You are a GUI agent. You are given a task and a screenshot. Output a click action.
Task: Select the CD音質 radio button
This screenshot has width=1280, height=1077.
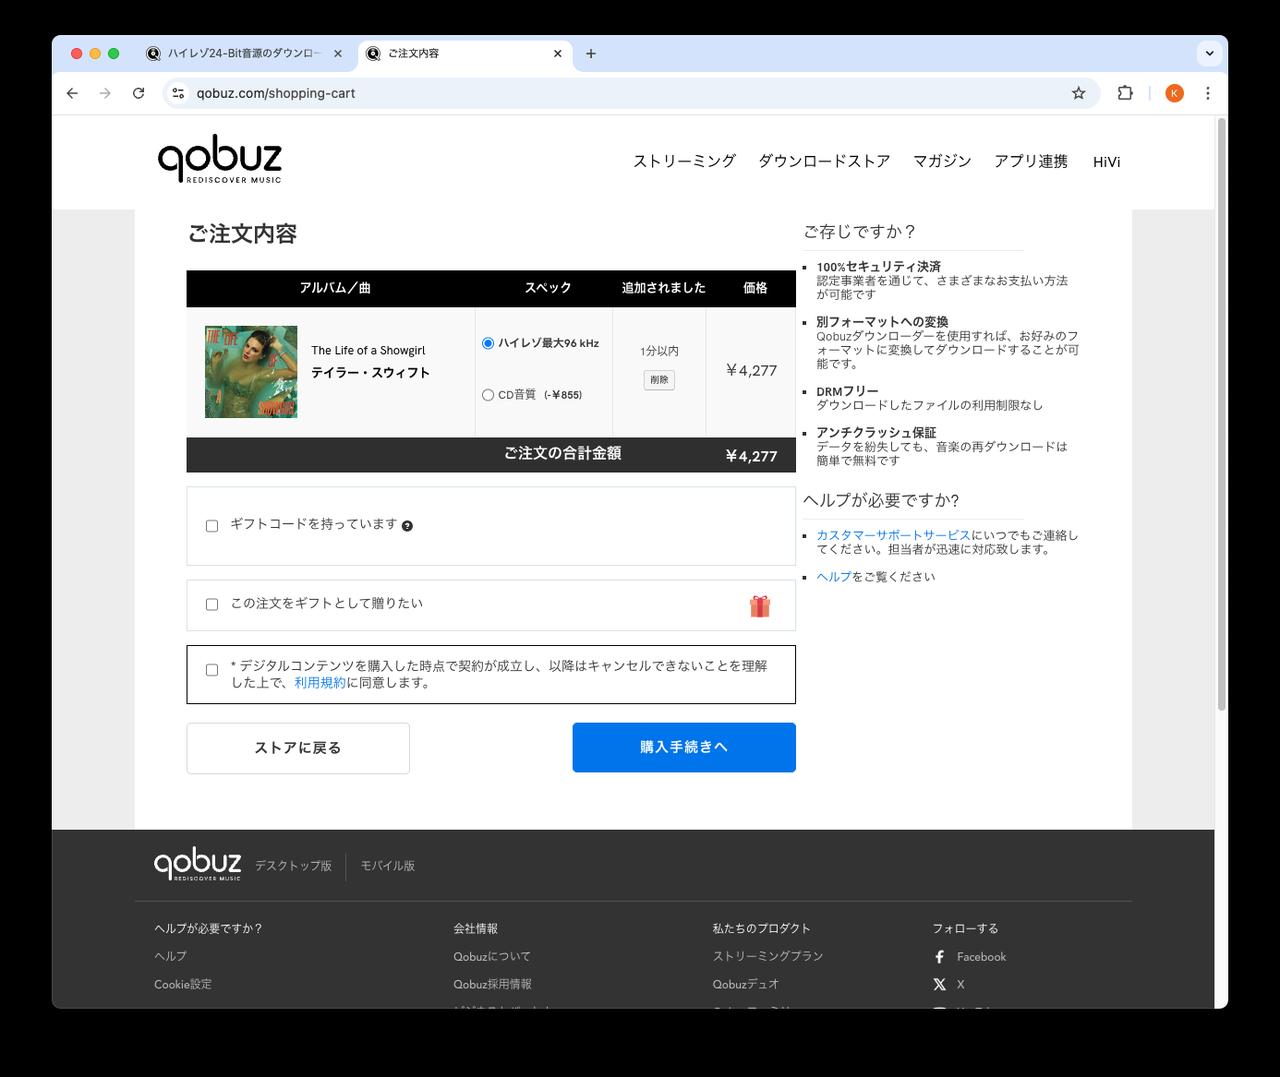click(488, 394)
